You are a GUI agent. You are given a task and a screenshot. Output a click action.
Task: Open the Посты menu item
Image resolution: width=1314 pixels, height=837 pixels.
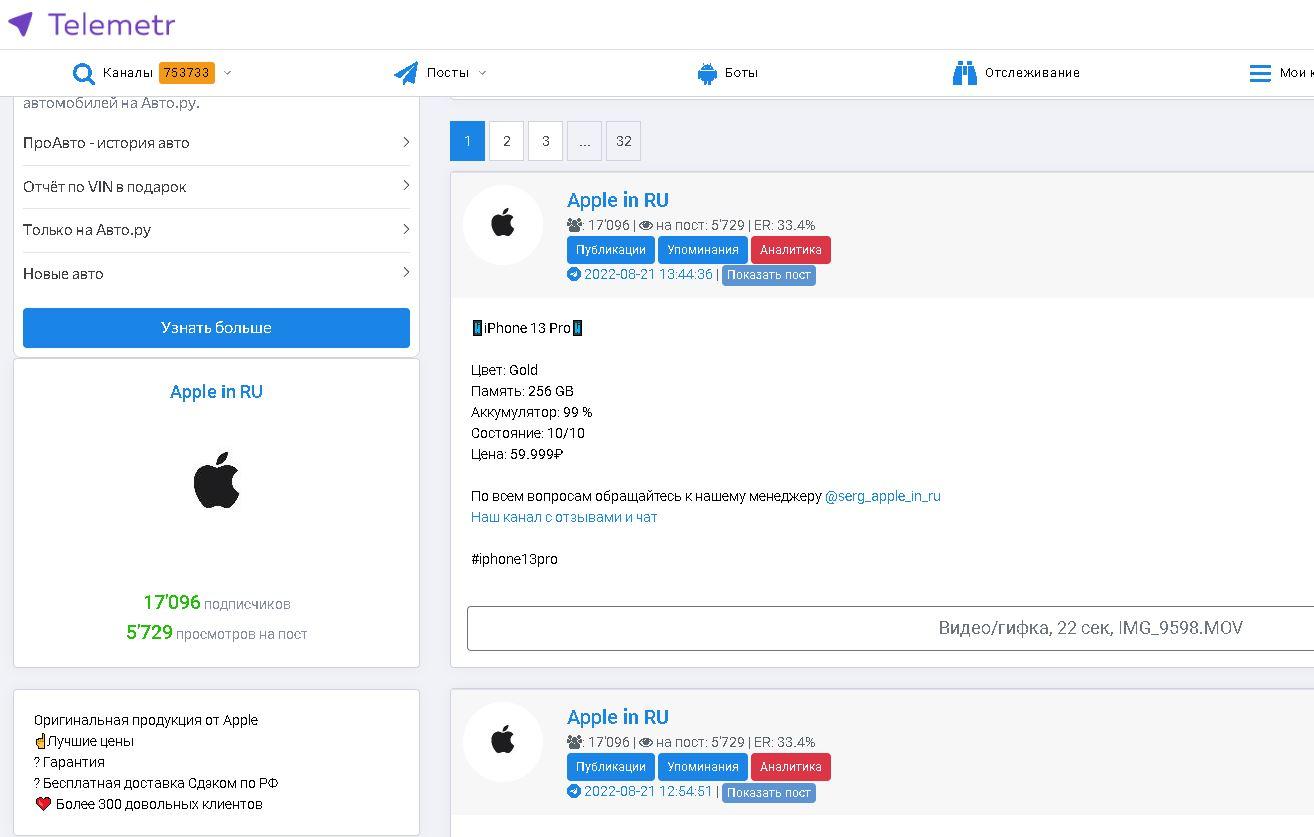(x=447, y=73)
